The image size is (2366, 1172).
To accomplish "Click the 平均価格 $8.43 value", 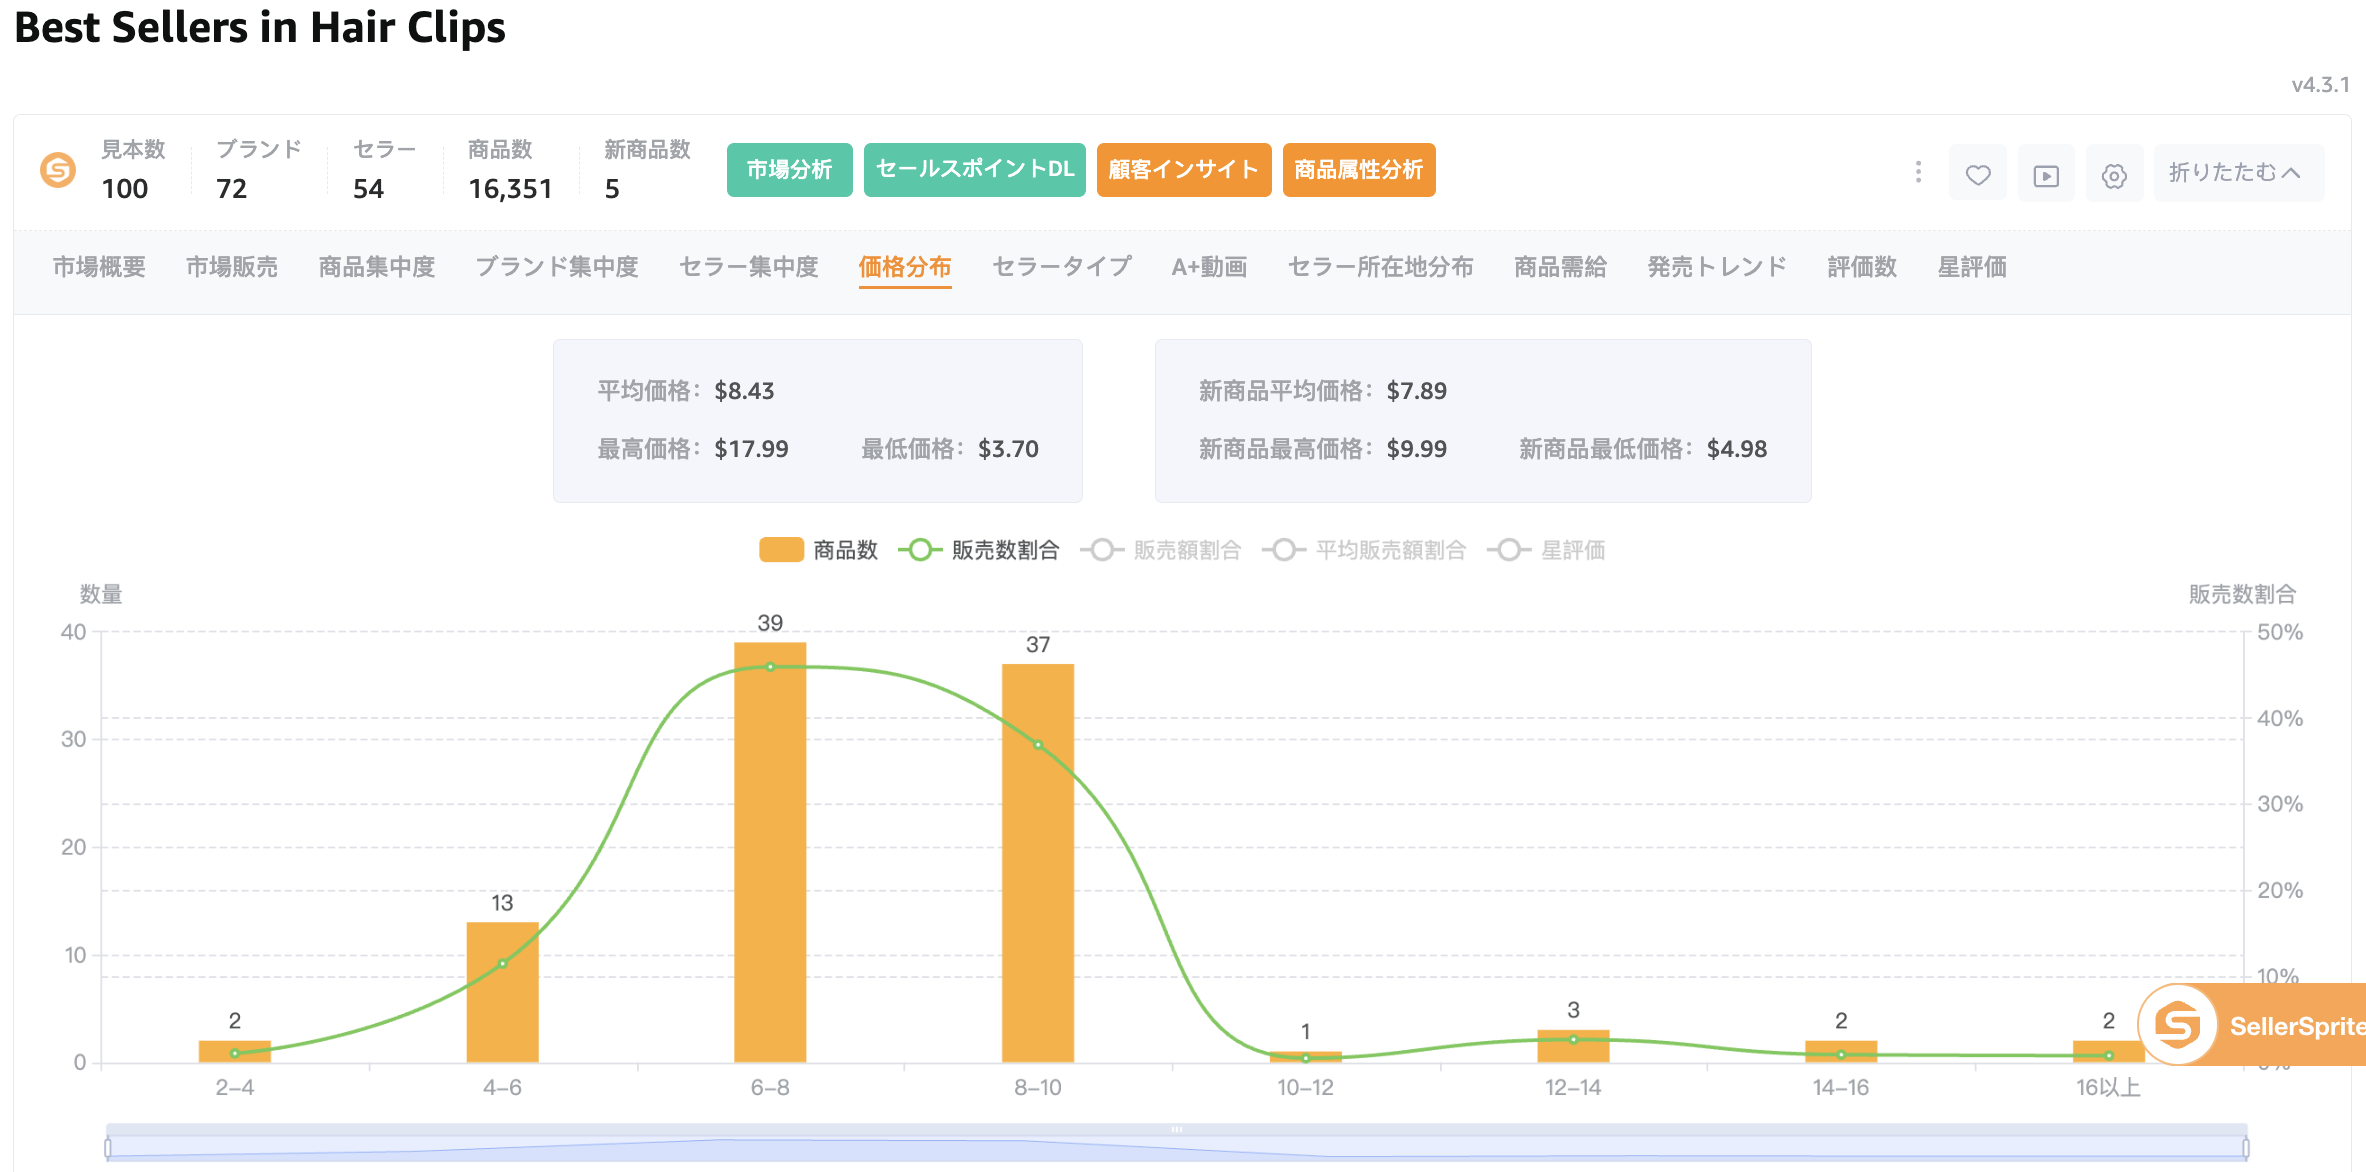I will (x=744, y=391).
